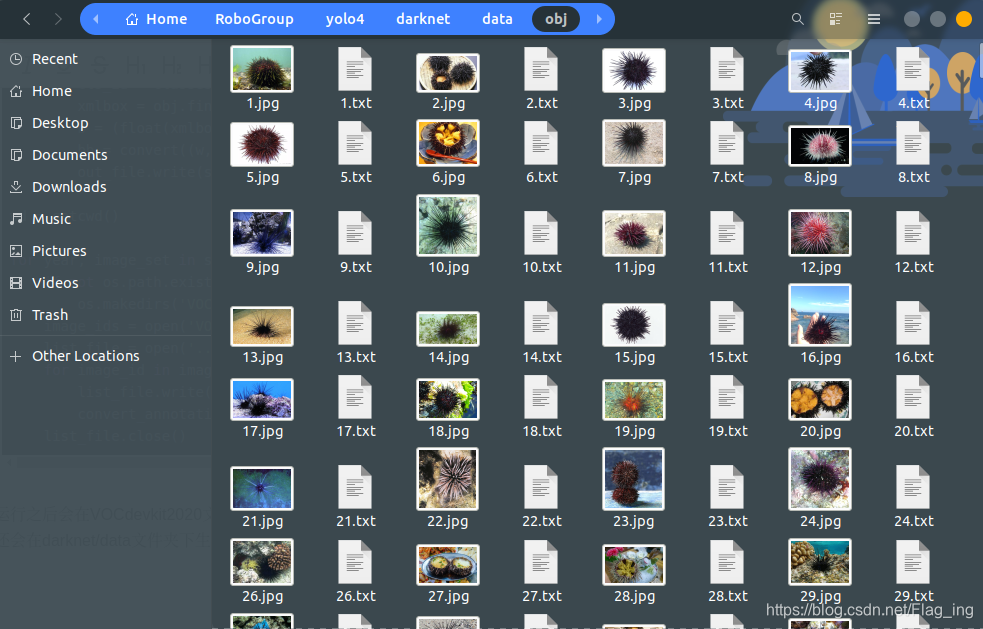Open the hamburger menu
The width and height of the screenshot is (983, 629).
874,18
